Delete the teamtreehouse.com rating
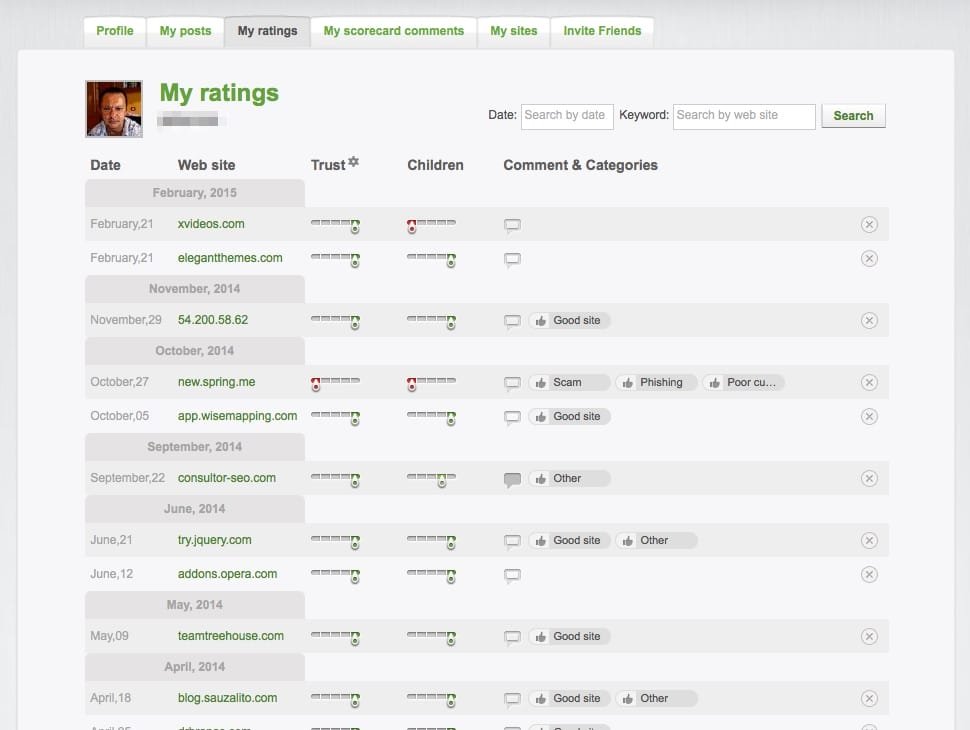This screenshot has width=970, height=730. [x=868, y=637]
